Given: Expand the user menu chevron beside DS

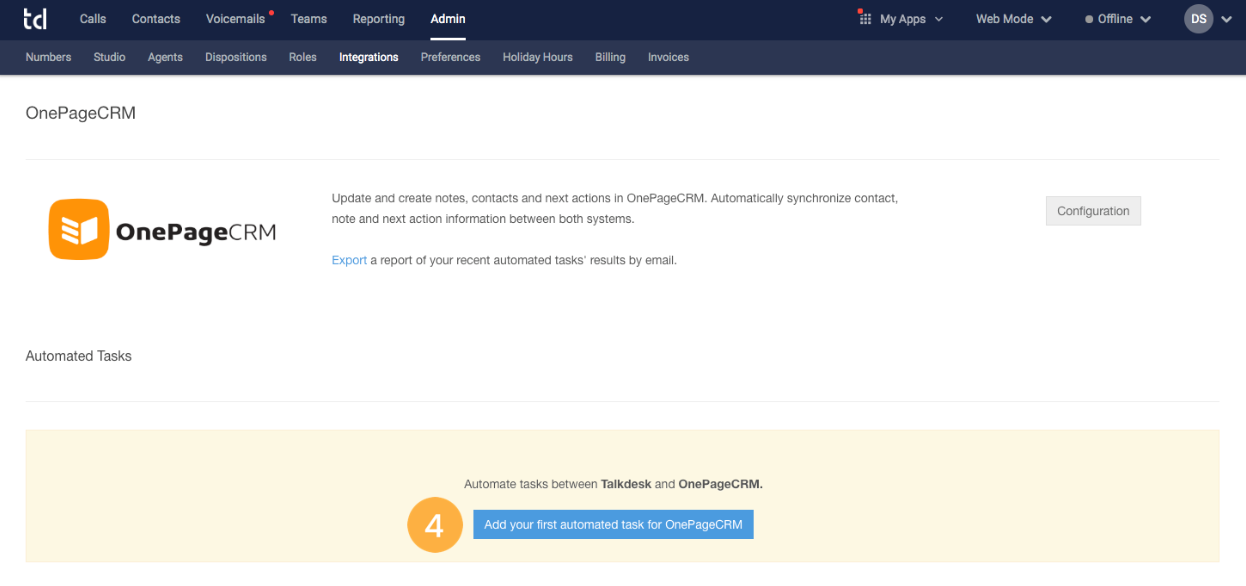Looking at the screenshot, I should point(1227,19).
